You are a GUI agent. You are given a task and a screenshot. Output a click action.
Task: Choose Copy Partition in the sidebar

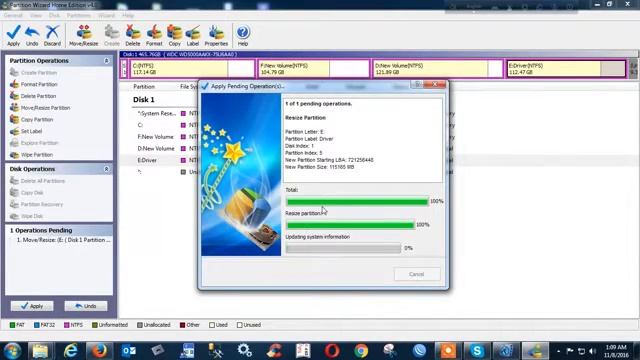(37, 120)
